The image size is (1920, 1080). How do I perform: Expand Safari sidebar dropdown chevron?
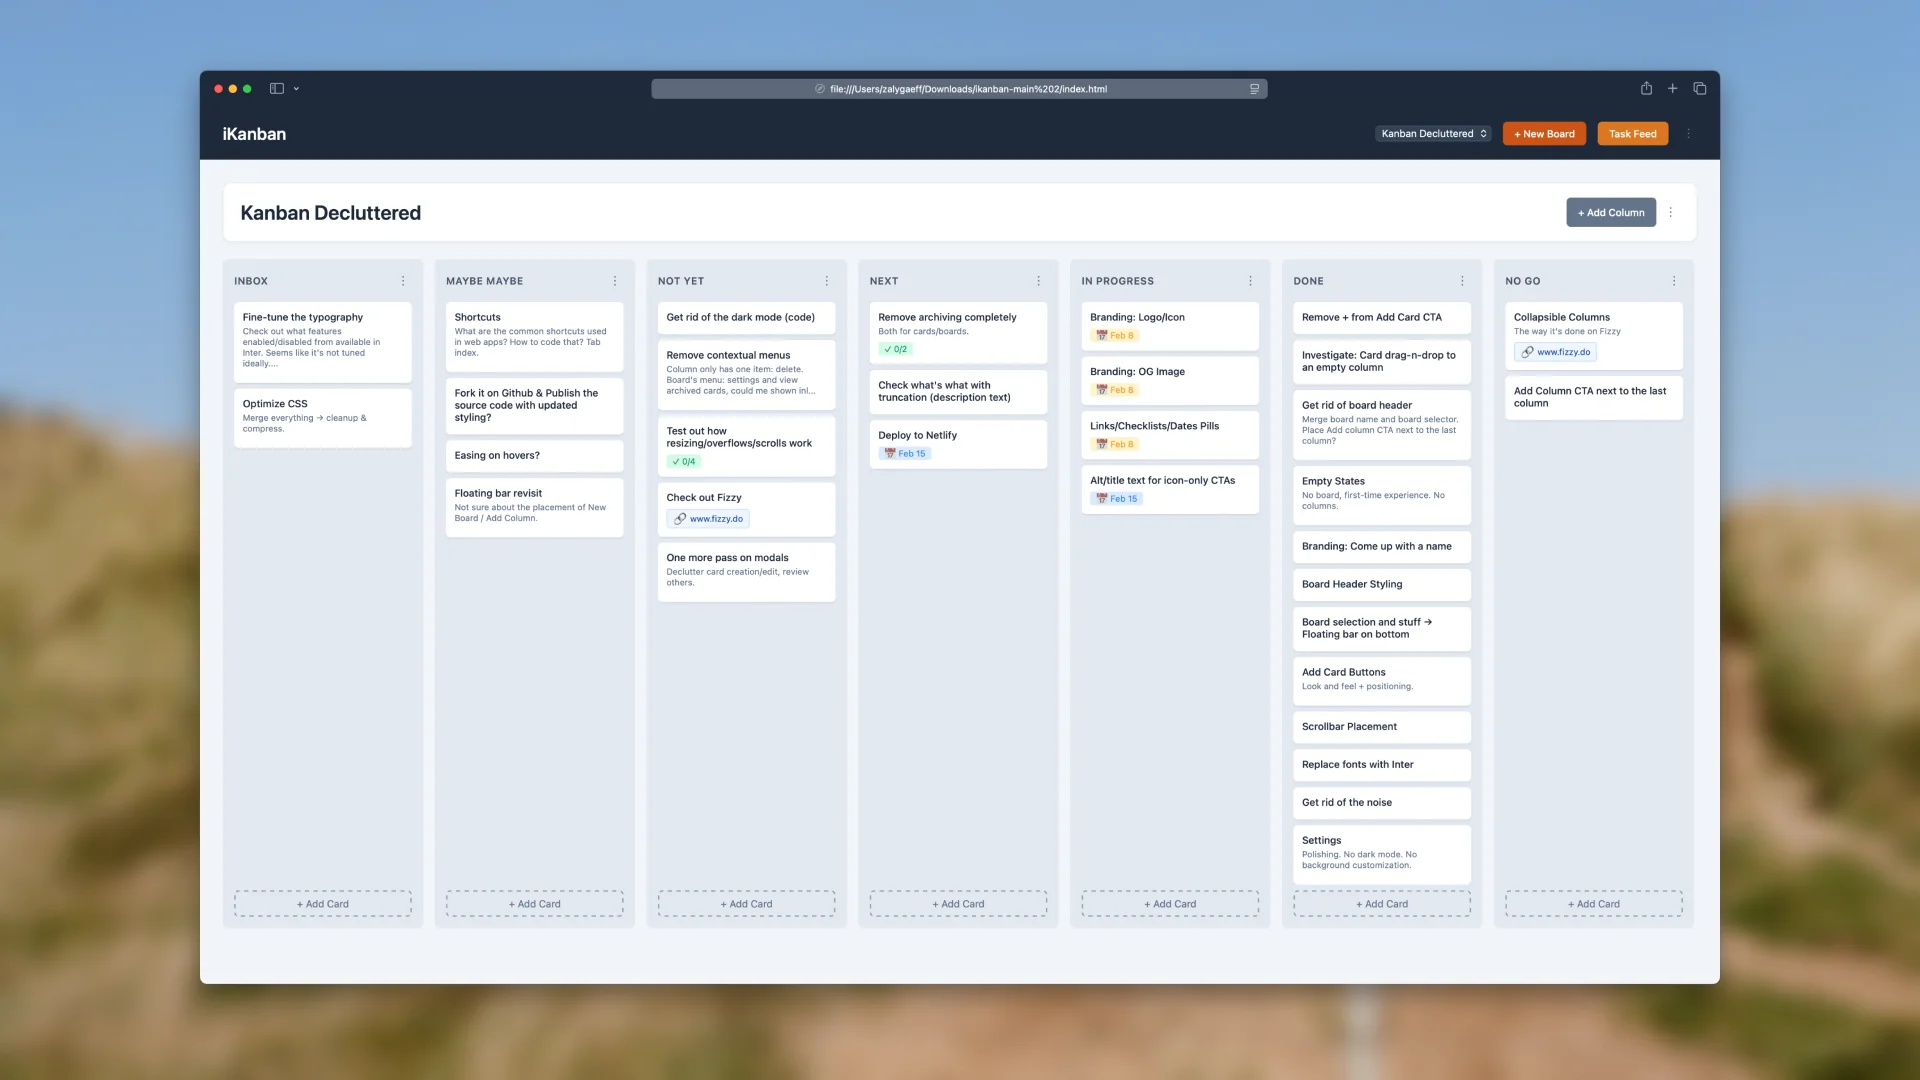click(x=296, y=89)
